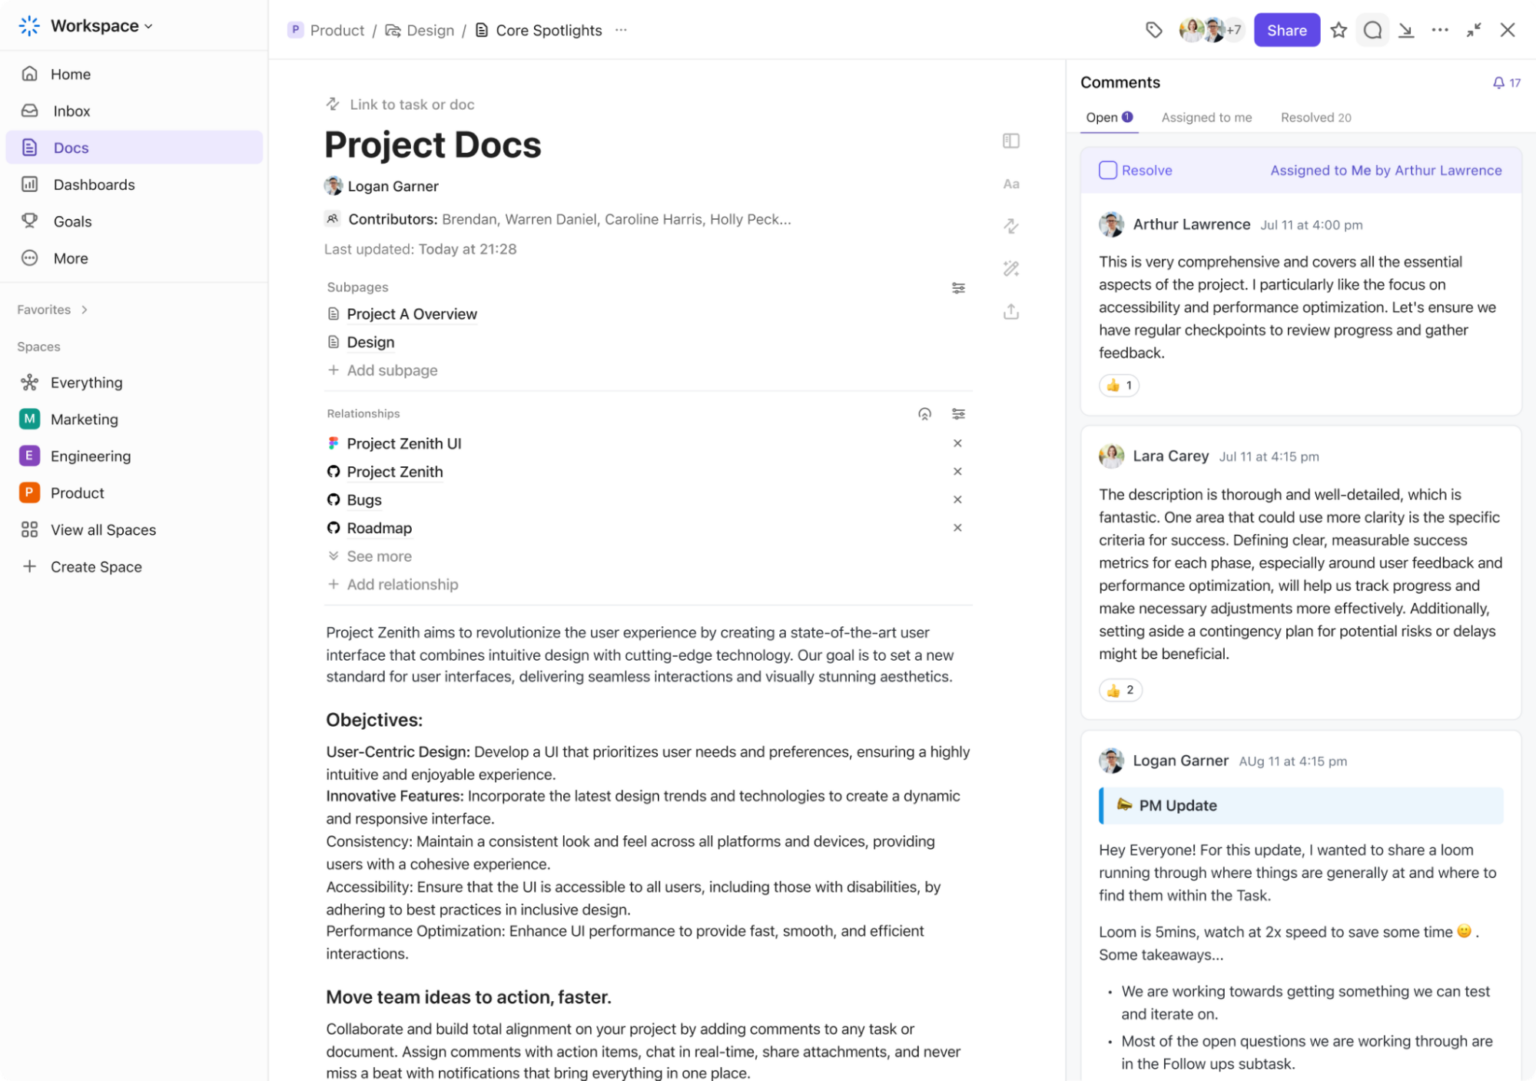
Task: Check the Resolve box on Arthur's comment
Action: (x=1107, y=170)
